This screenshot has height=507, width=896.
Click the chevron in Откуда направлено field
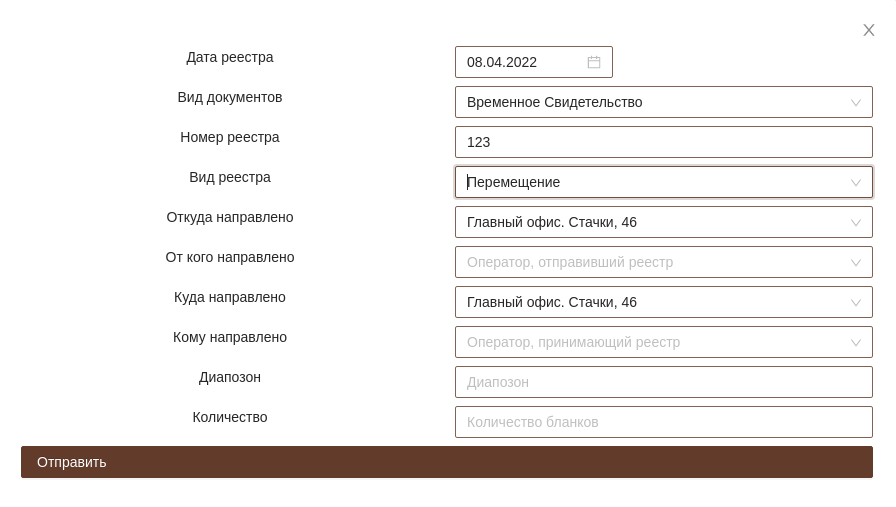tap(856, 222)
